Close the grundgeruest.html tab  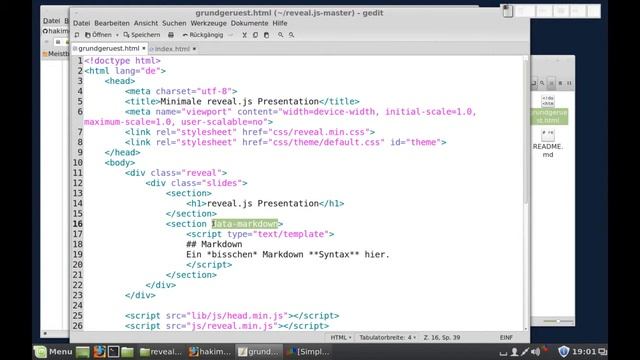tap(144, 49)
